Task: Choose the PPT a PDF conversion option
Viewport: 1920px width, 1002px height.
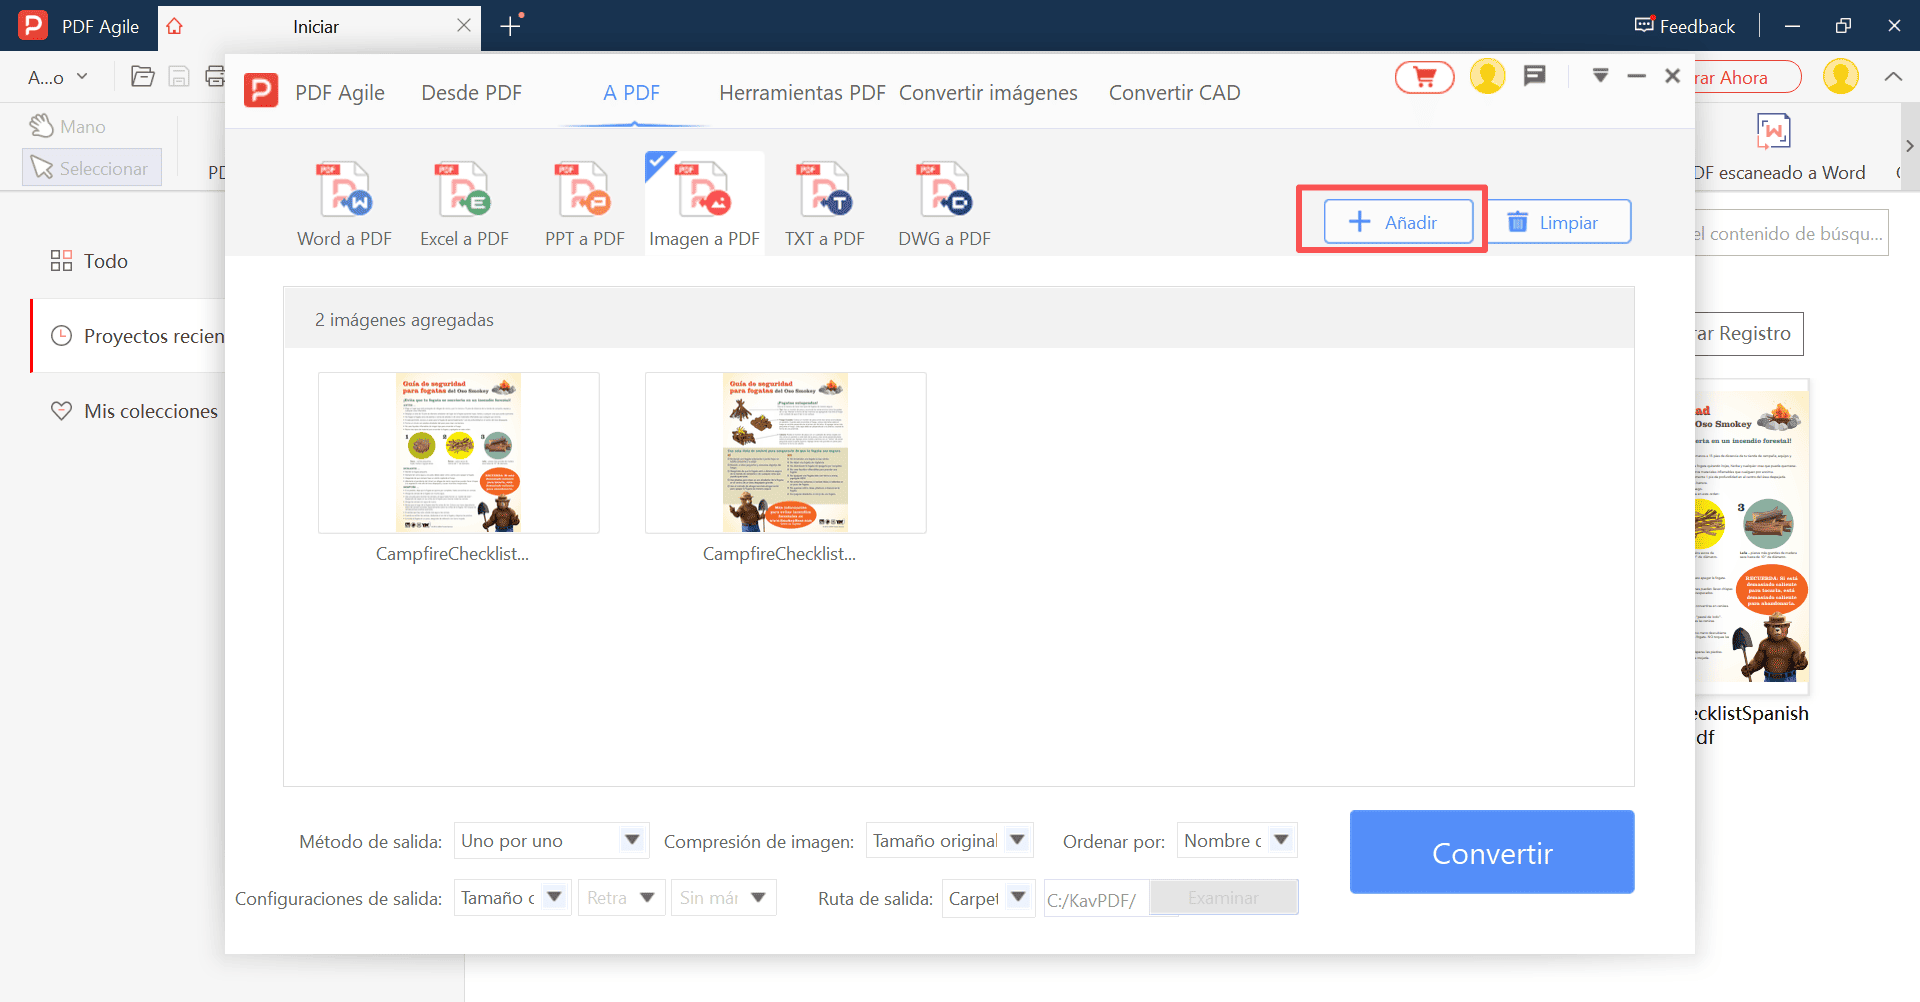Action: coord(583,200)
